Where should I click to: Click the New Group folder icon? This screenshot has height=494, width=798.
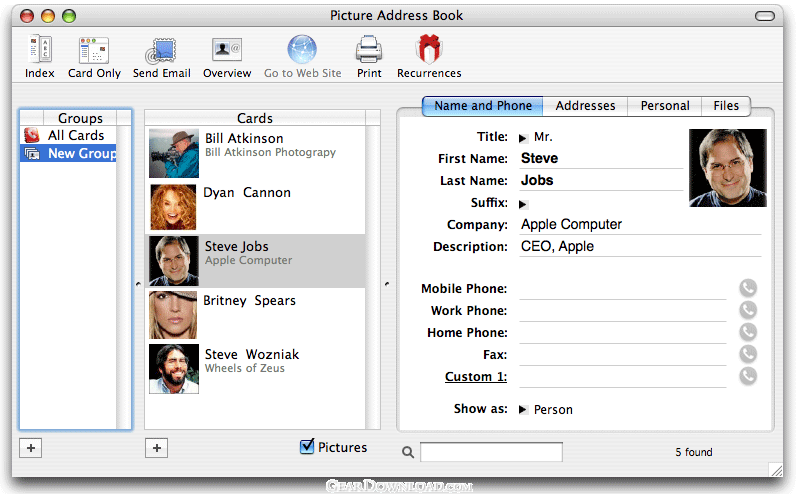click(x=32, y=153)
